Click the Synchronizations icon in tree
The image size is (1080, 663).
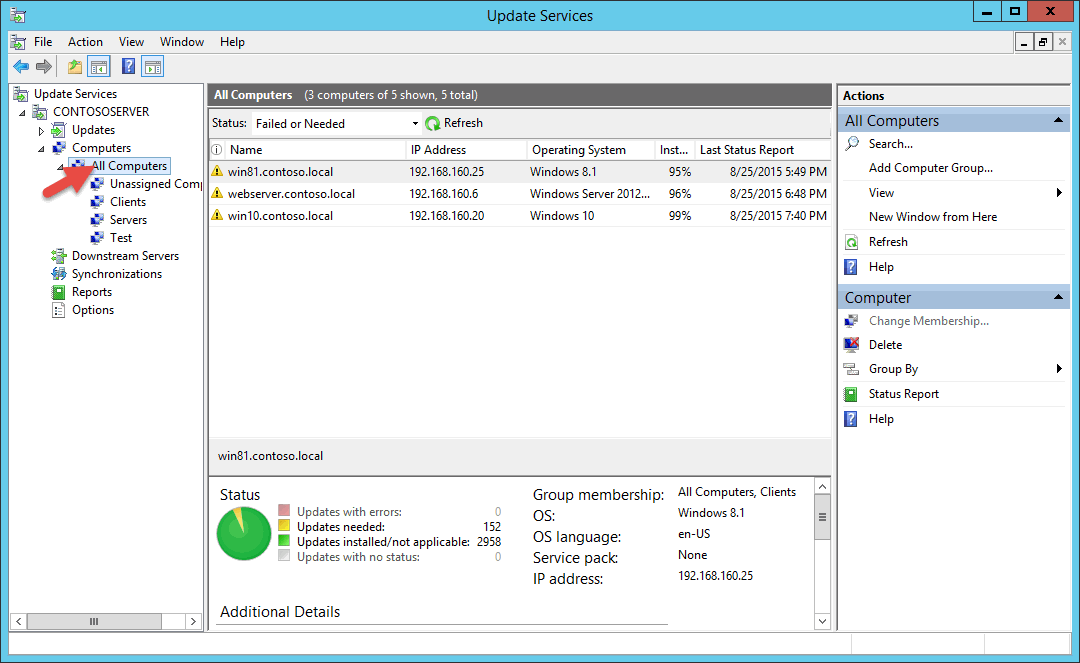coord(59,274)
